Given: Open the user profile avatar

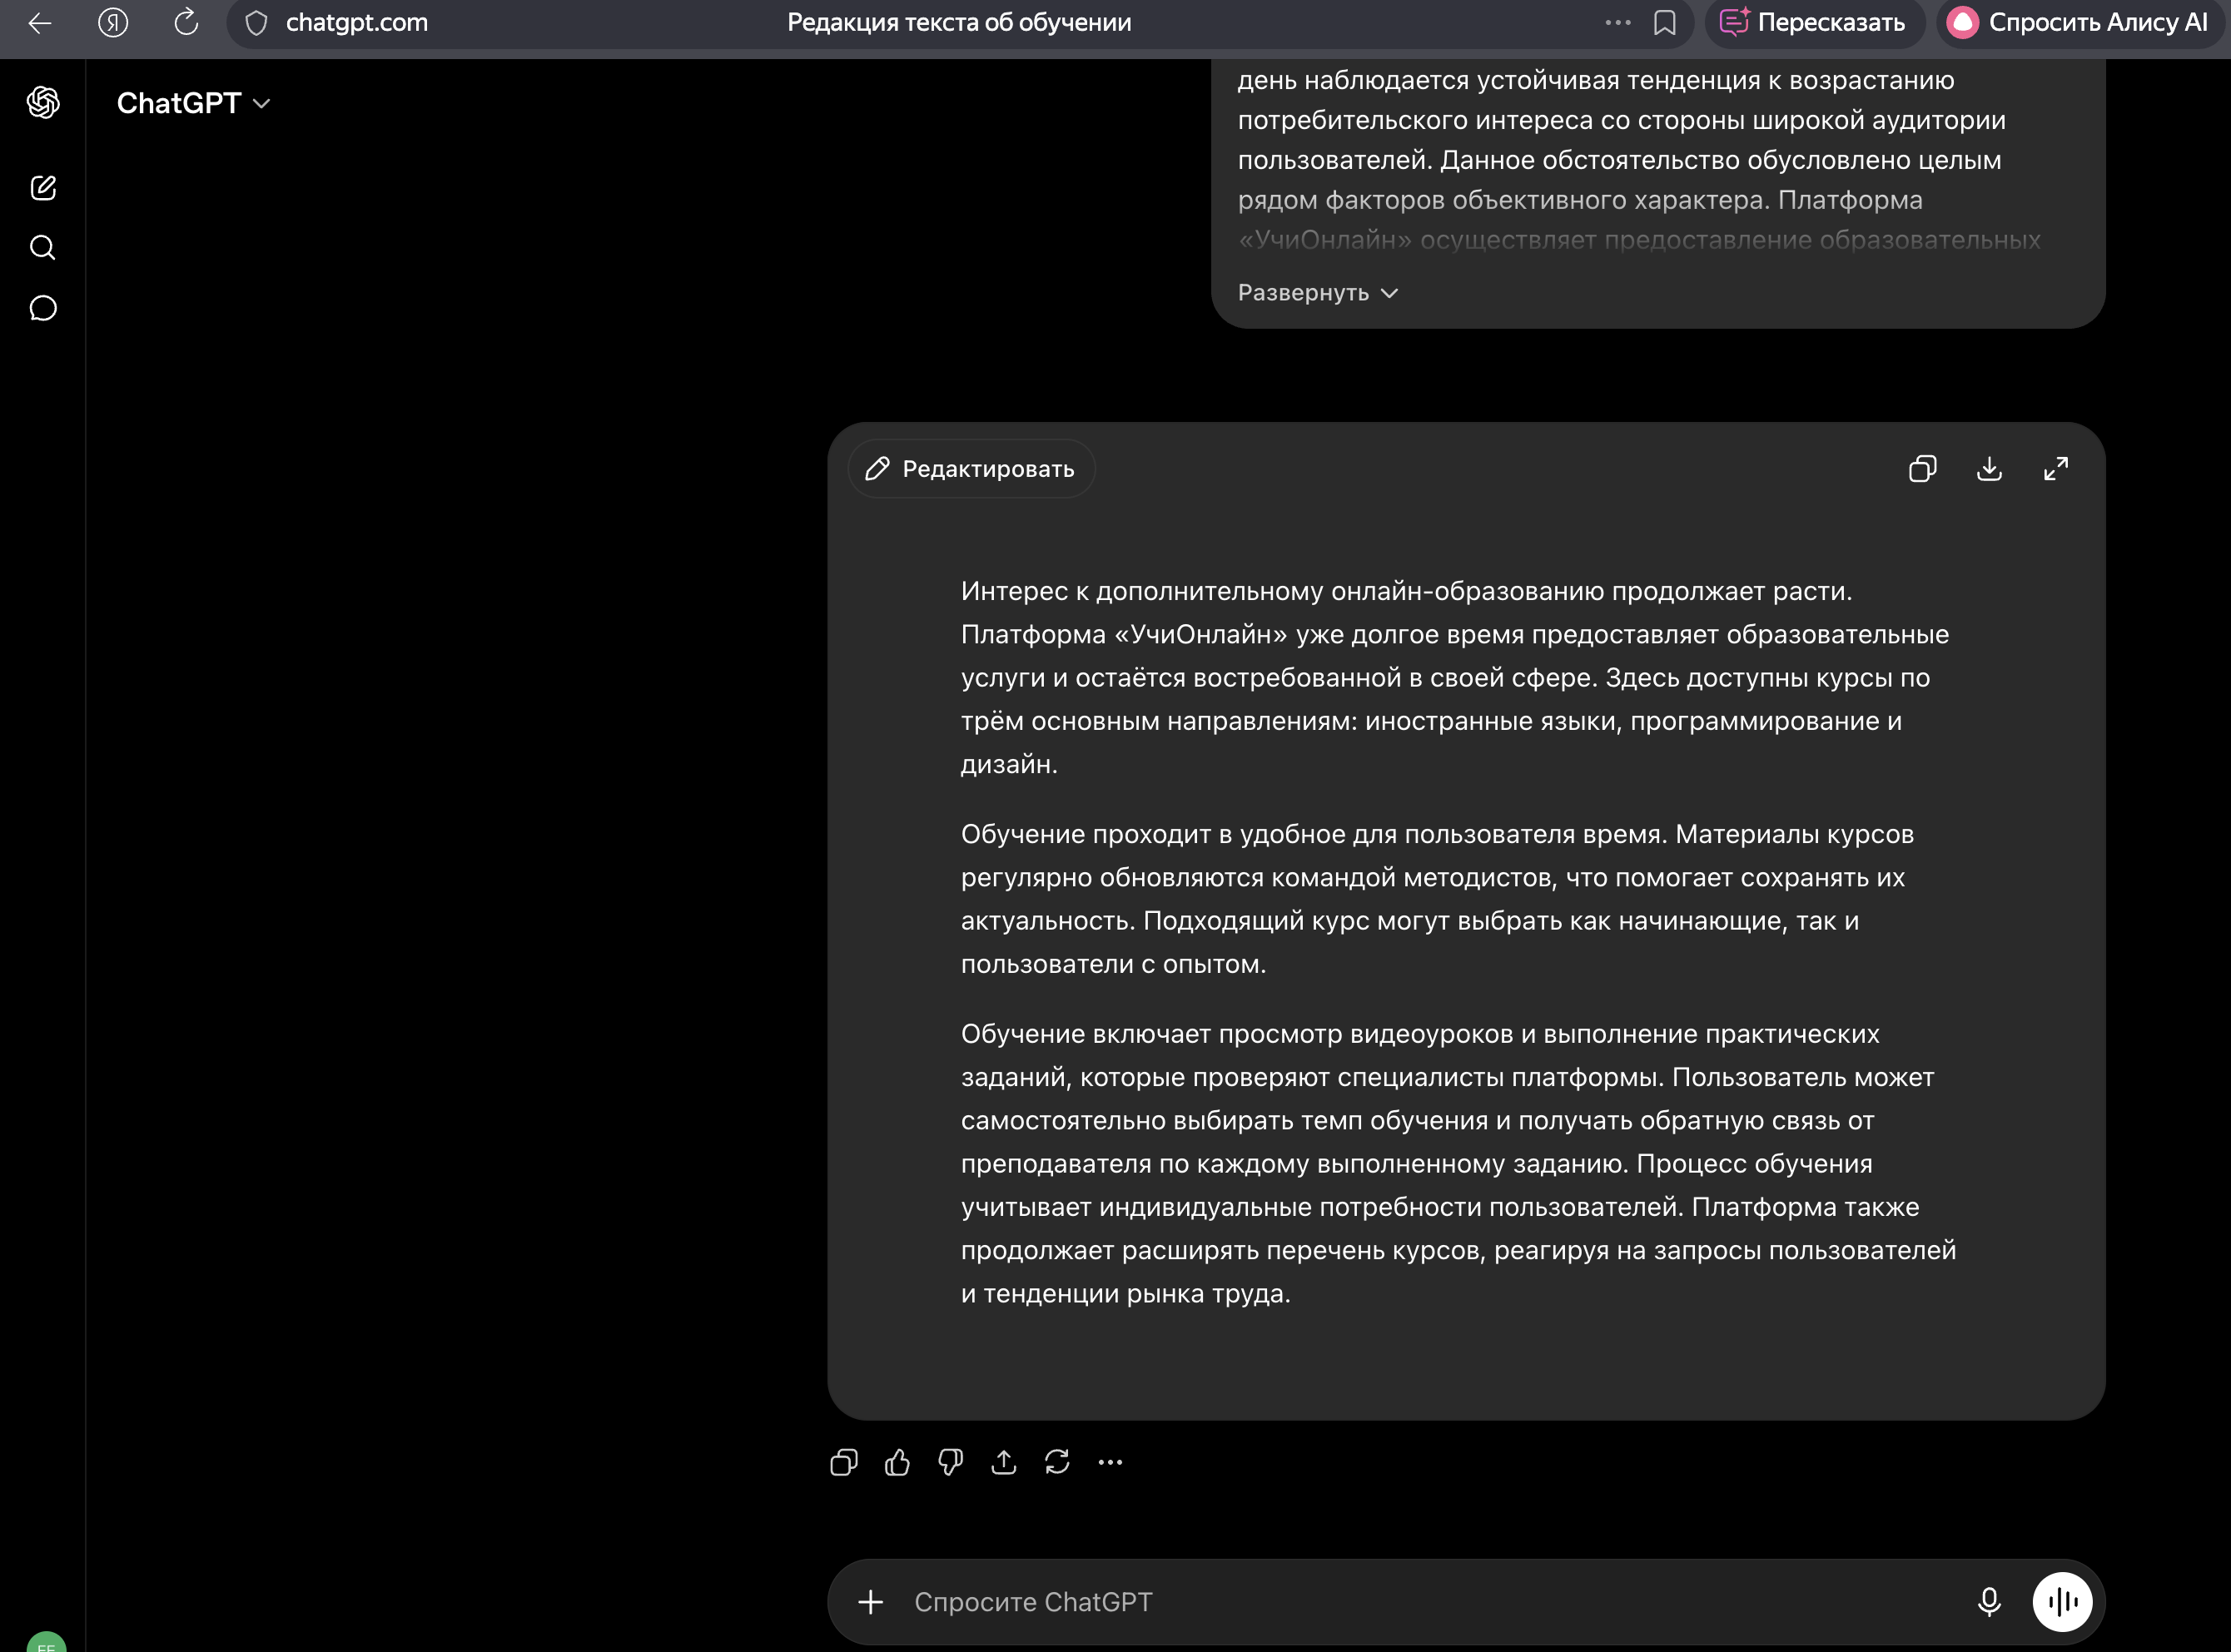Looking at the screenshot, I should click(x=46, y=1641).
